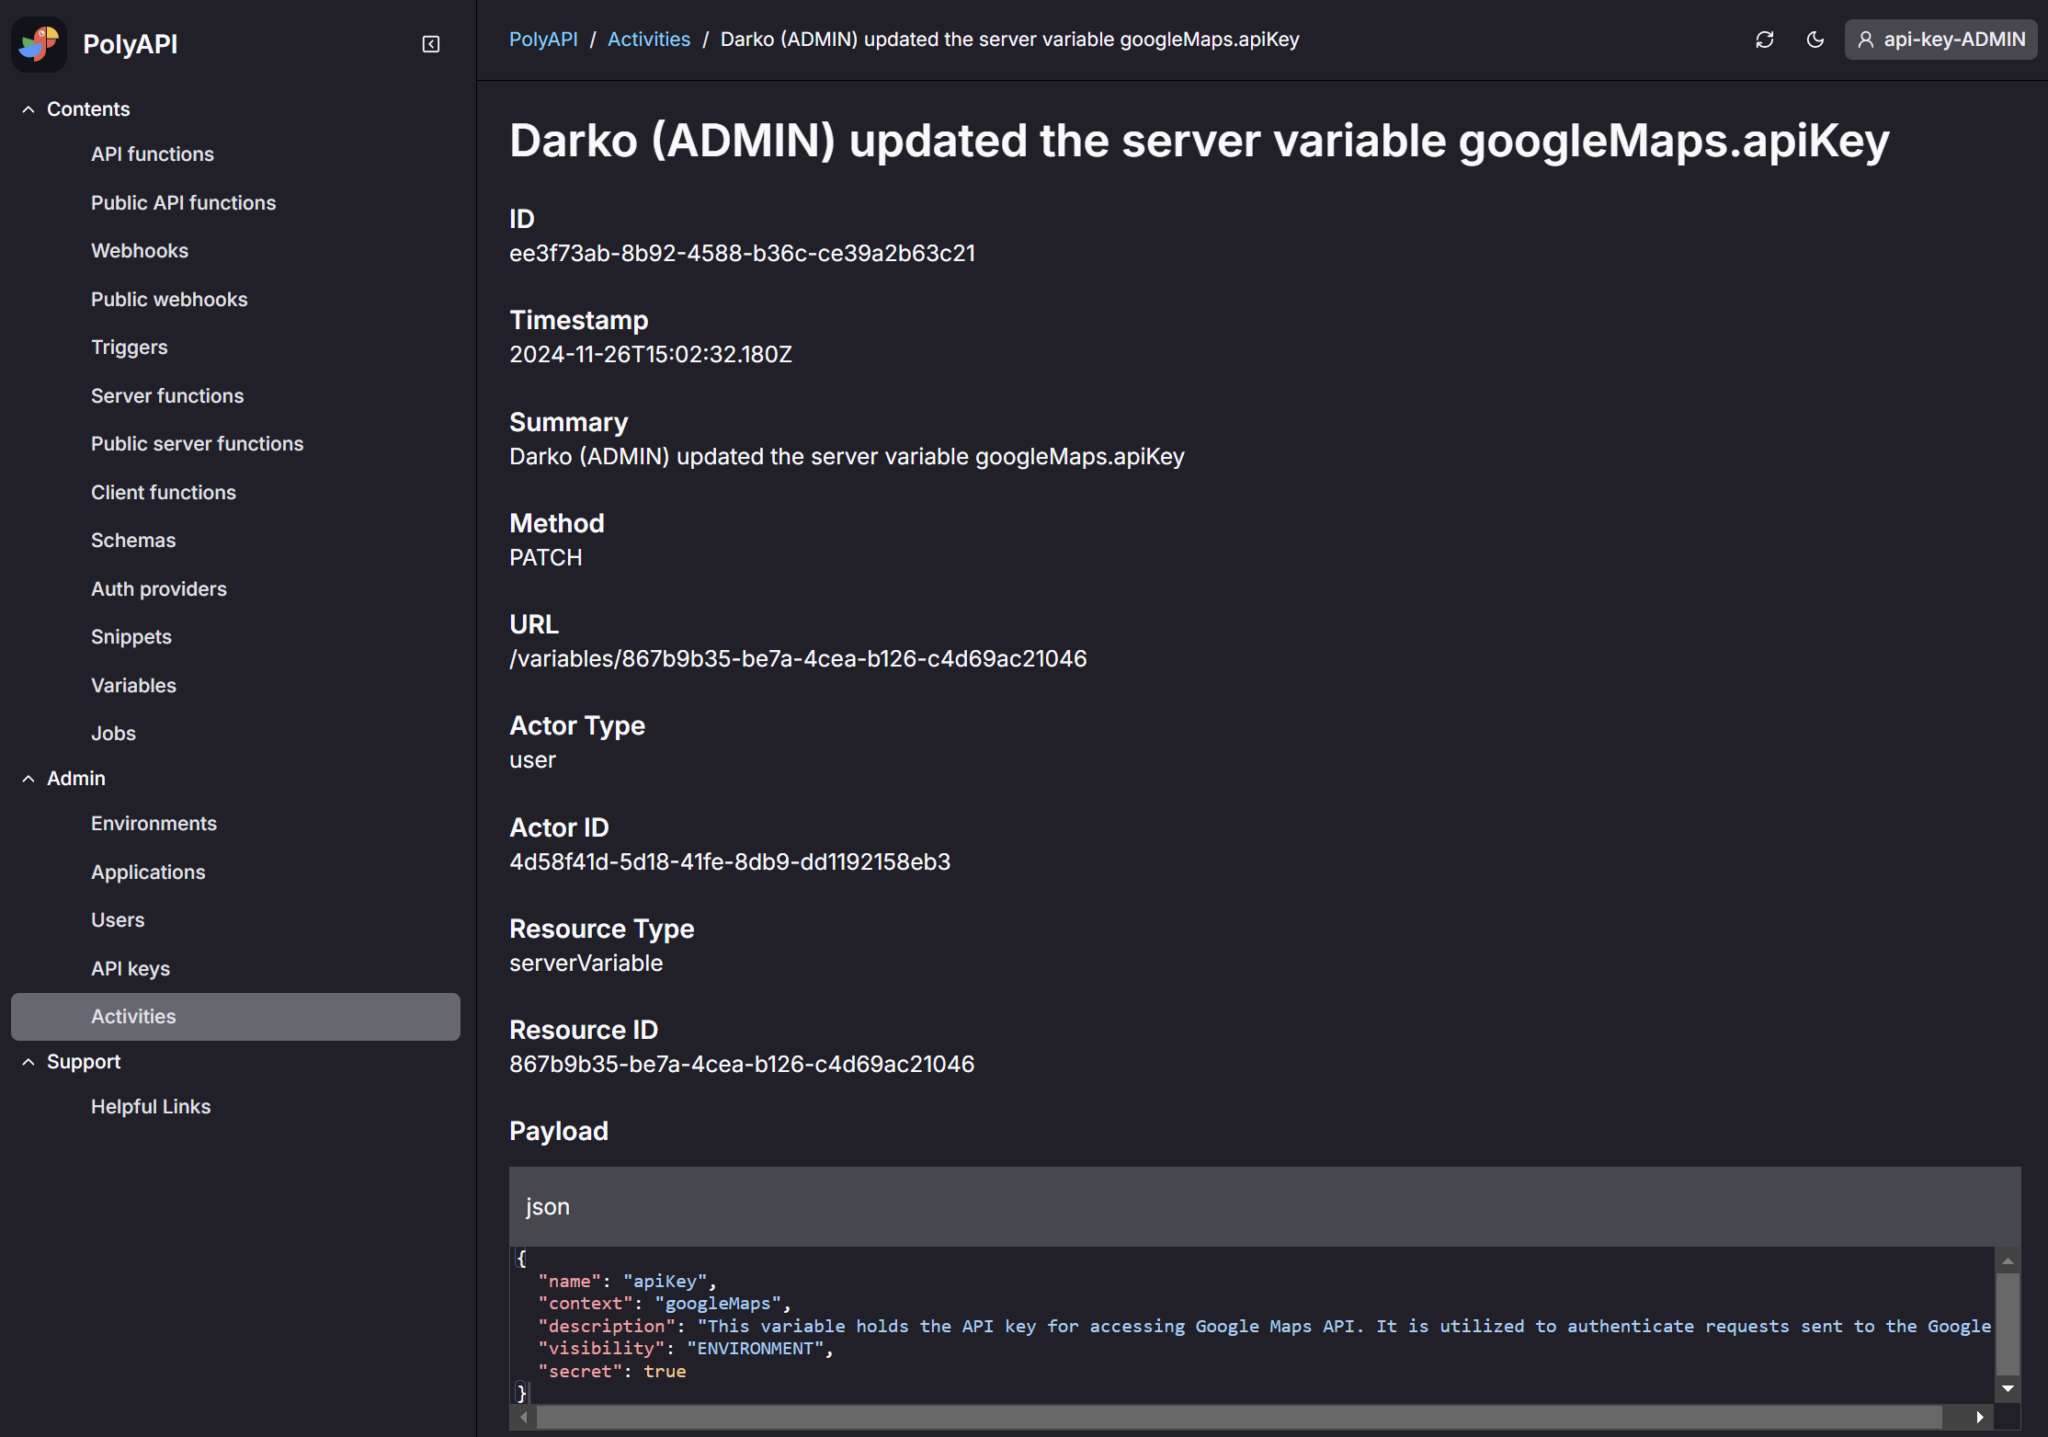Toggle dark mode moon icon
The width and height of the screenshot is (2048, 1437).
tap(1815, 40)
